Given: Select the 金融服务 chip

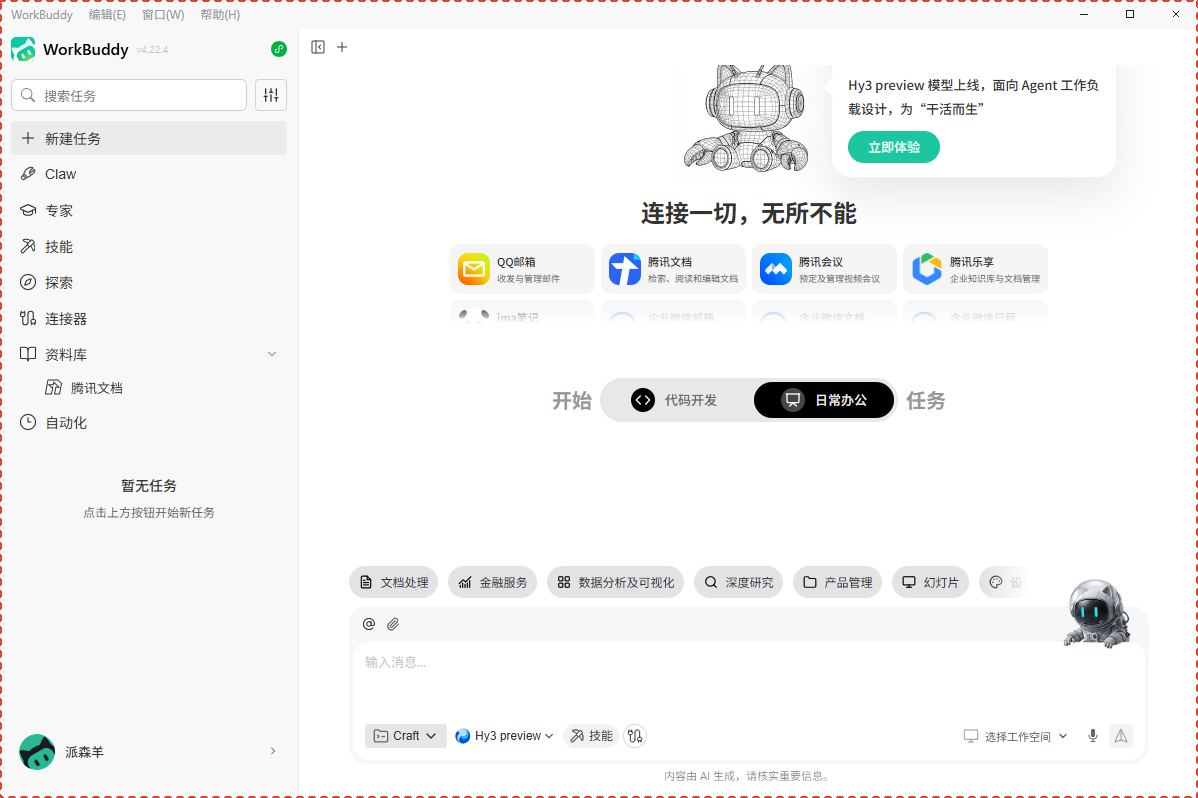Looking at the screenshot, I should pyautogui.click(x=493, y=582).
